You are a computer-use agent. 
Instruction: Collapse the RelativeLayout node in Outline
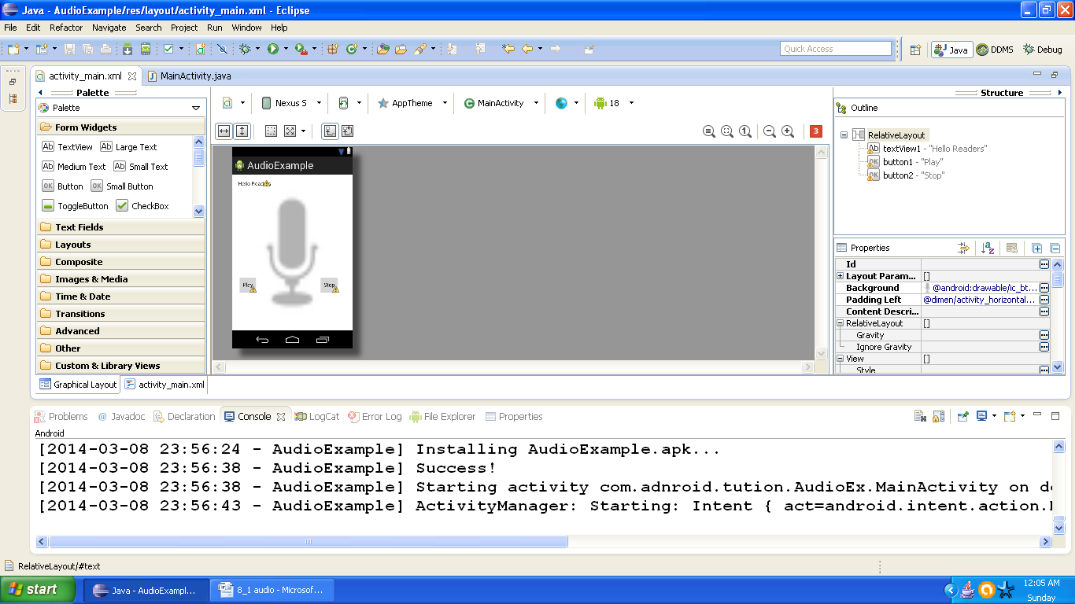(x=844, y=135)
